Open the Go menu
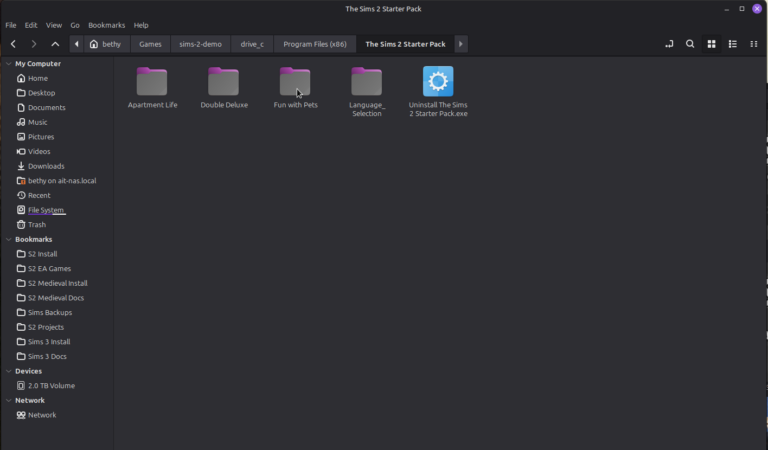This screenshot has height=450, width=768. coord(75,25)
